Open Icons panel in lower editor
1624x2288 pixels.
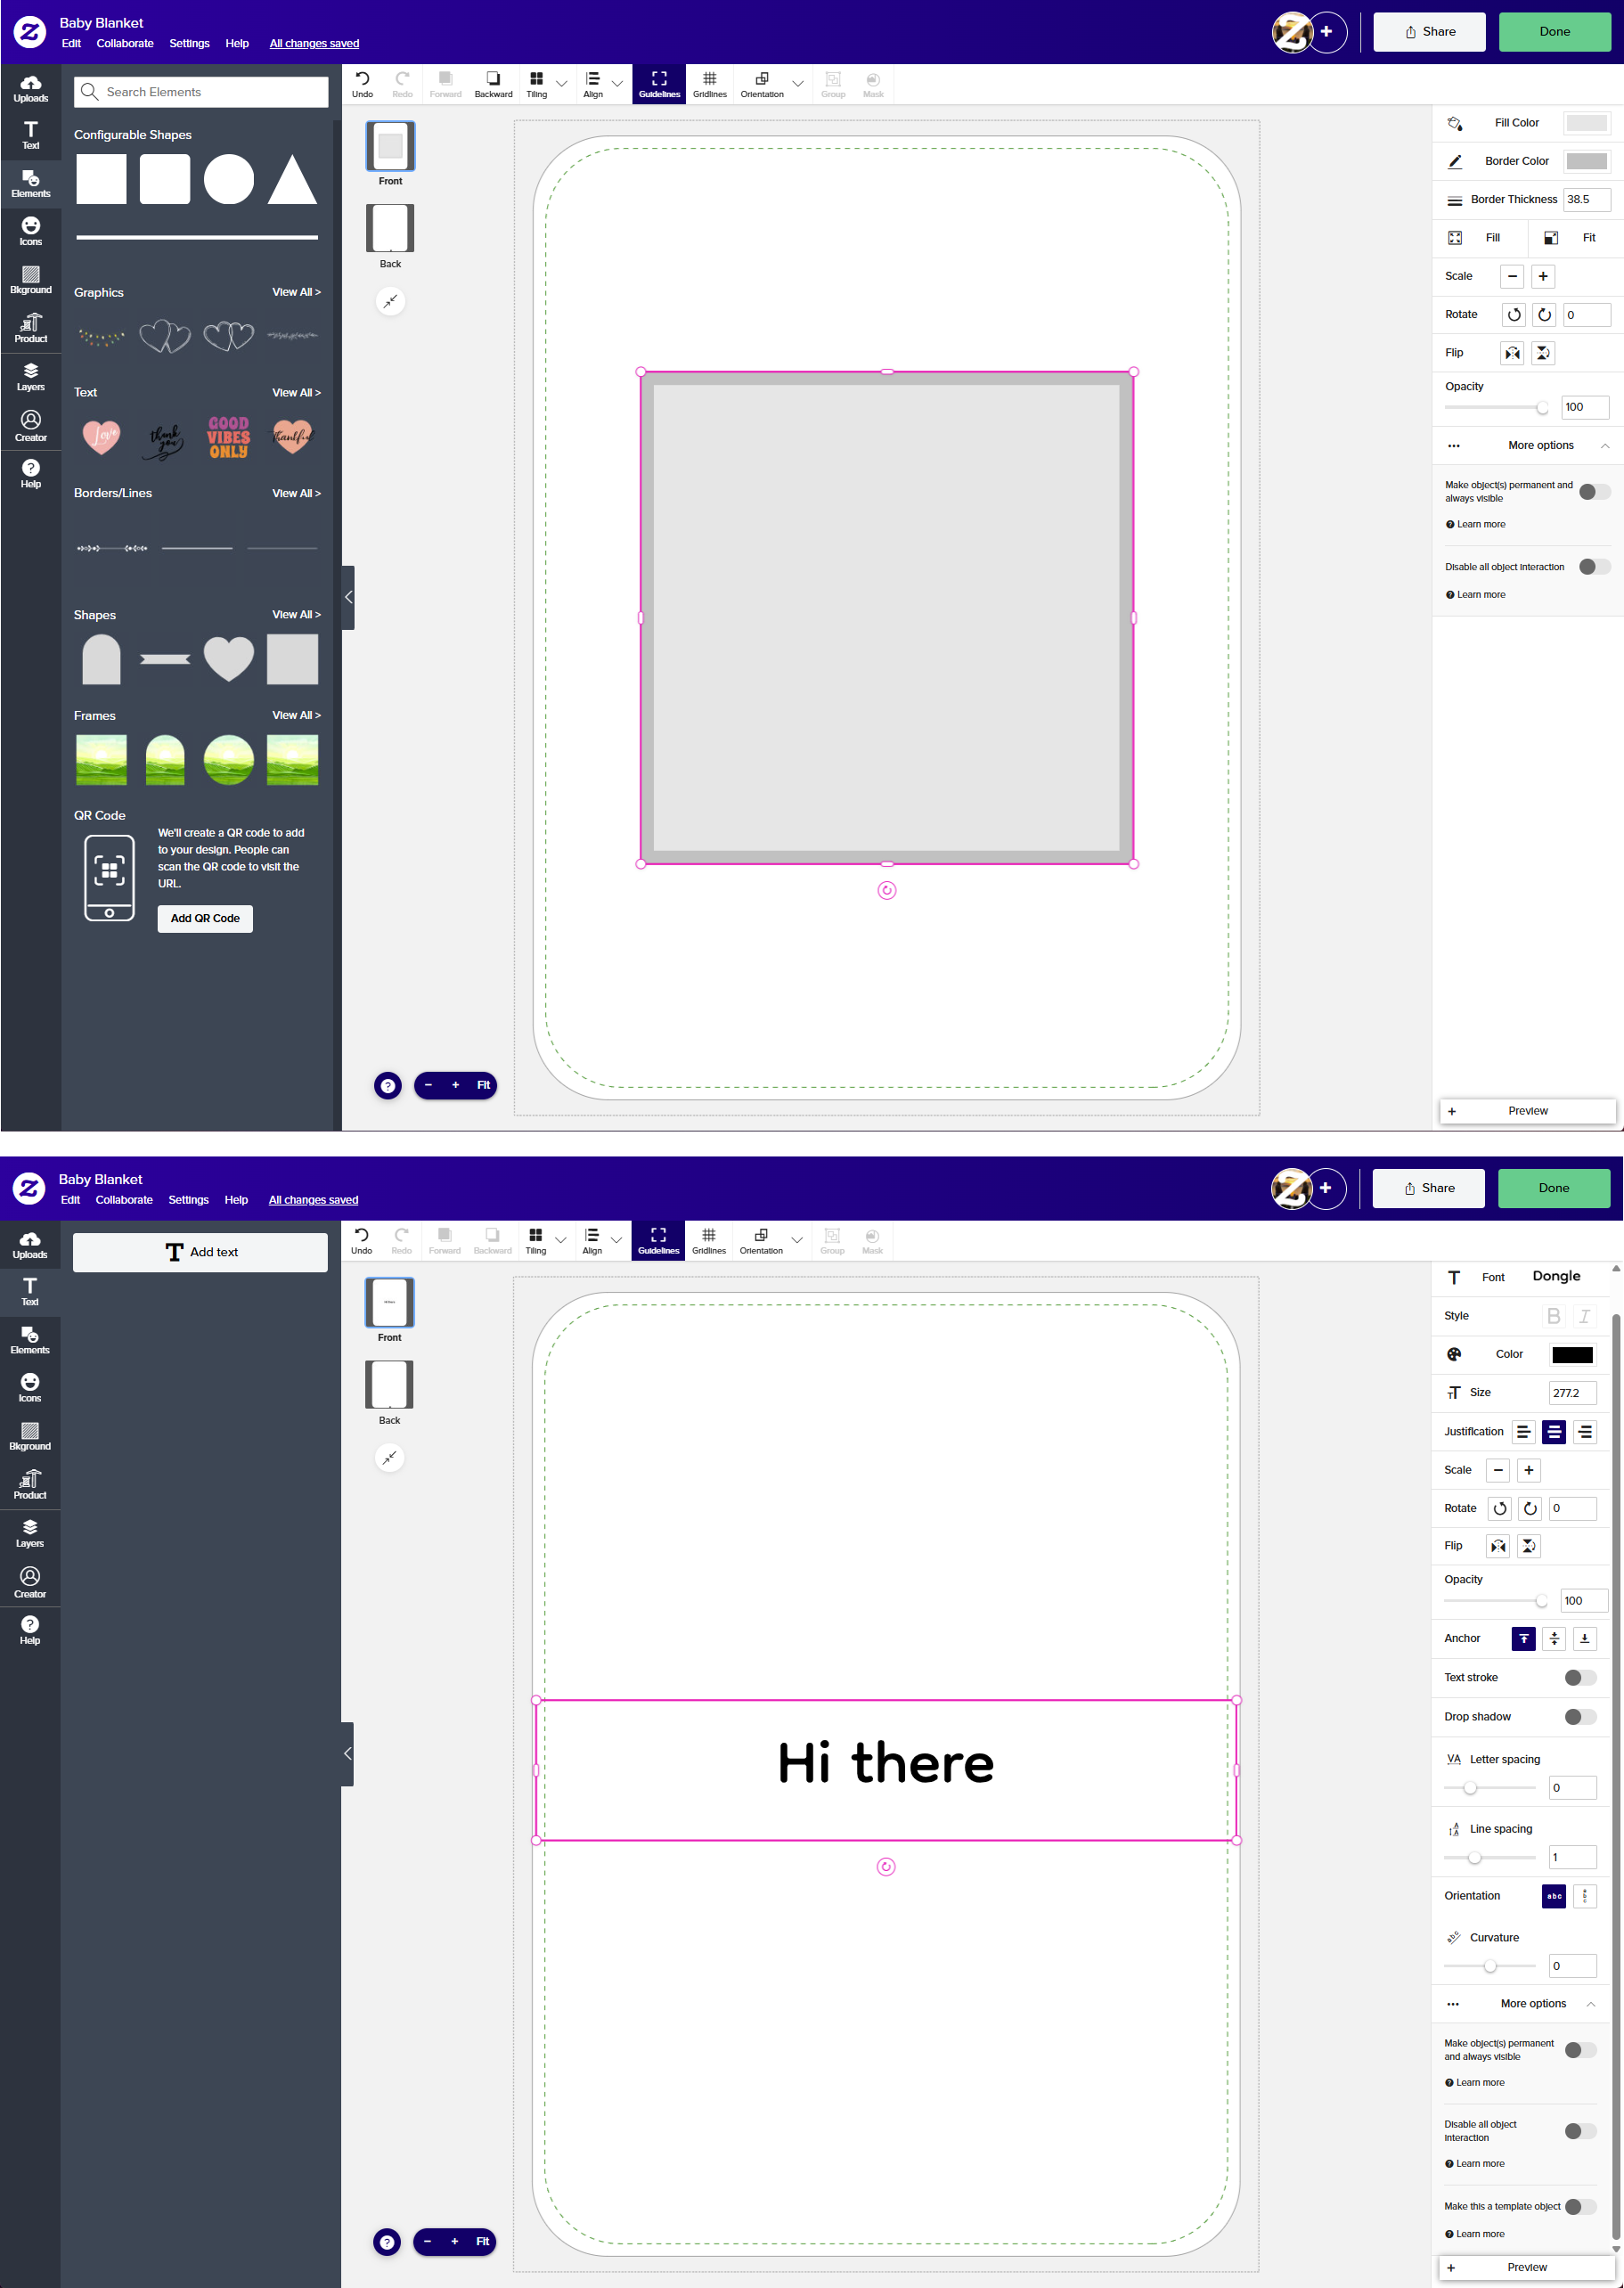point(30,1387)
